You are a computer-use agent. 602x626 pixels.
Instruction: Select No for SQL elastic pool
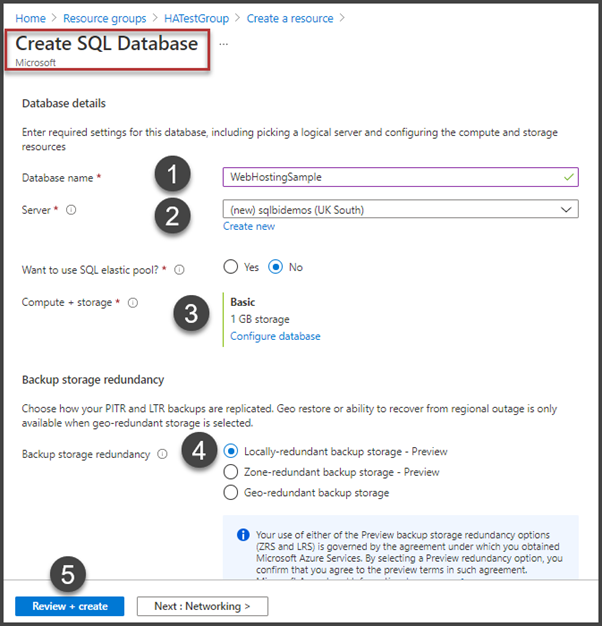[x=275, y=267]
